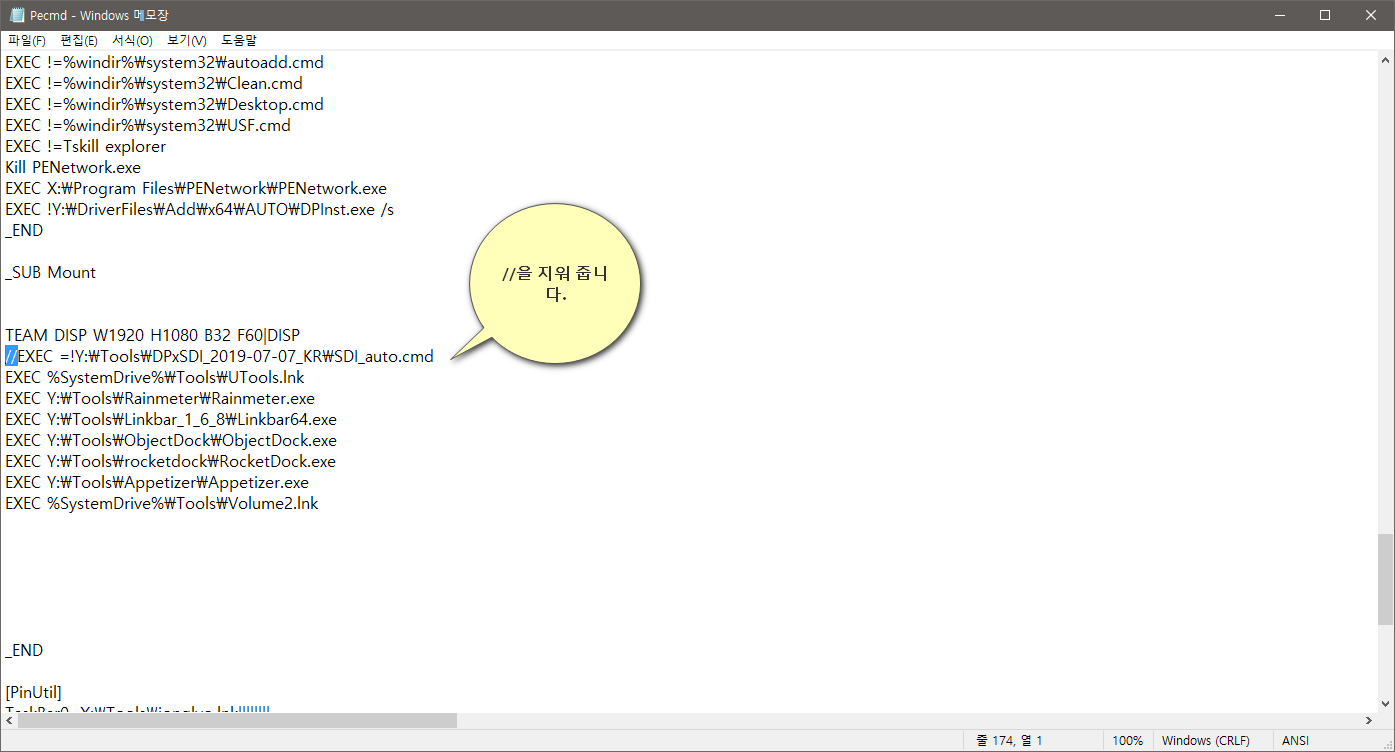Image resolution: width=1395 pixels, height=752 pixels.
Task: Click the vertical scrollbar up arrow
Action: coord(1385,60)
